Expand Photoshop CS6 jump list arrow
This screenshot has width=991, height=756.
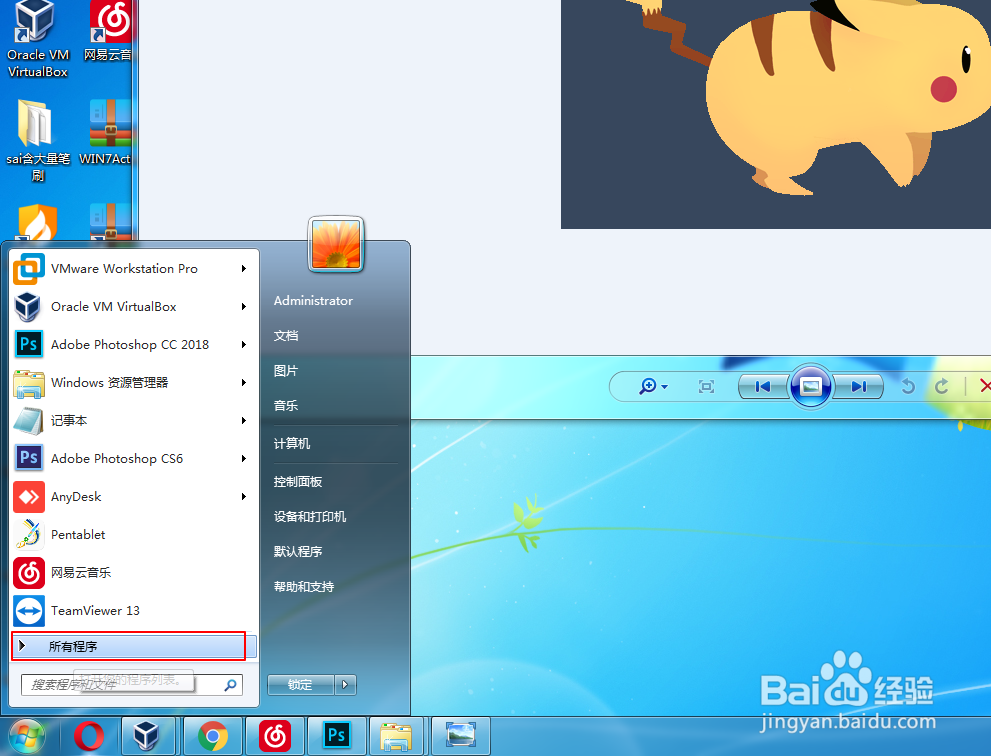coord(244,458)
